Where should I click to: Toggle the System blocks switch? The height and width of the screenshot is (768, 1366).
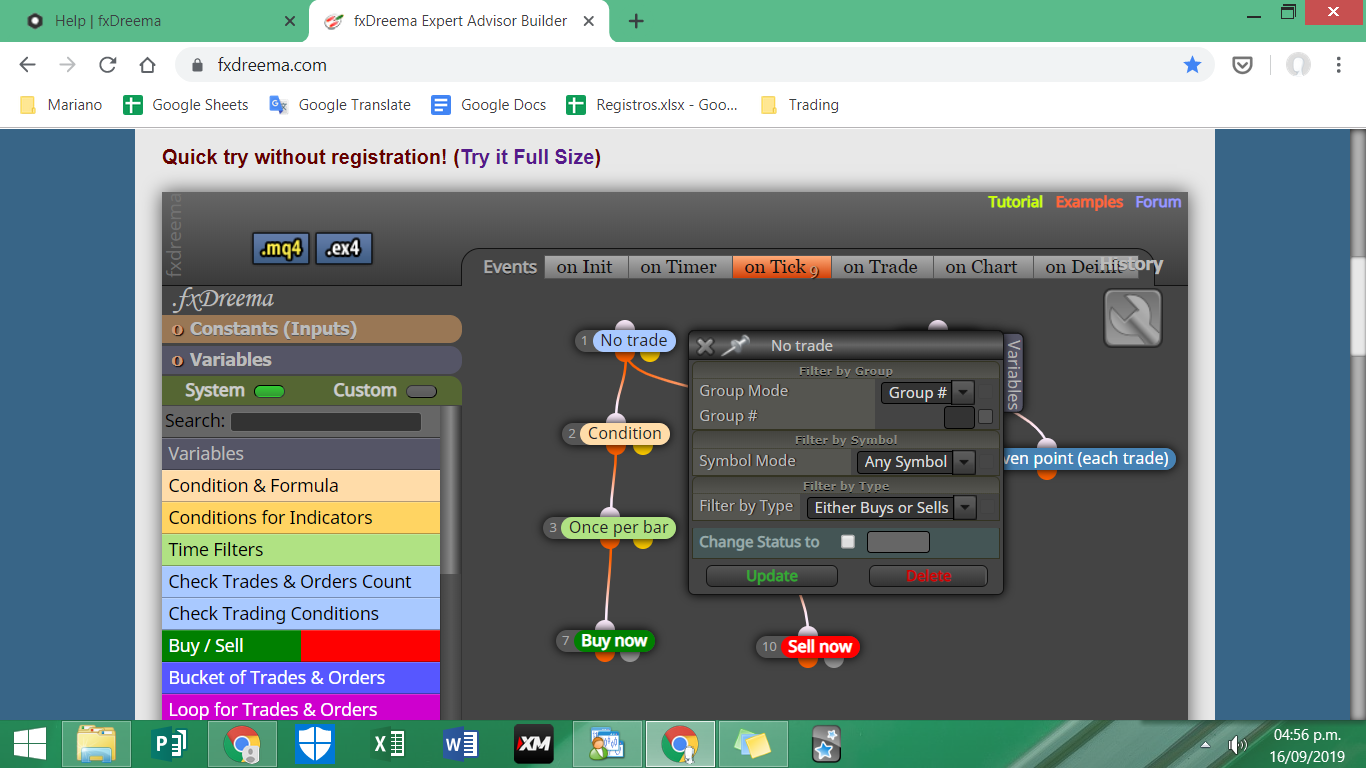[x=270, y=391]
